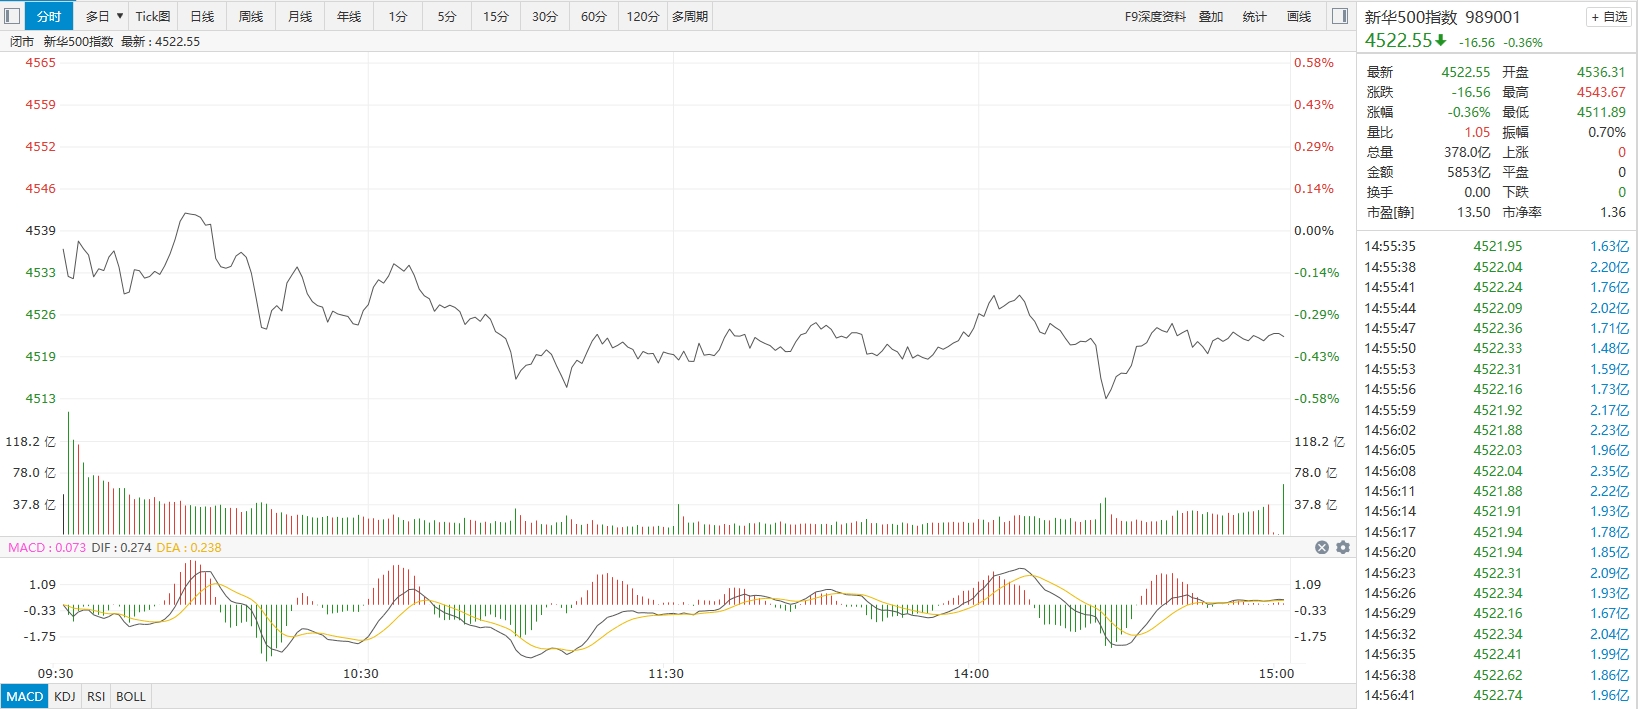The height and width of the screenshot is (709, 1638).
Task: Select the 30分 period
Action: coord(545,16)
